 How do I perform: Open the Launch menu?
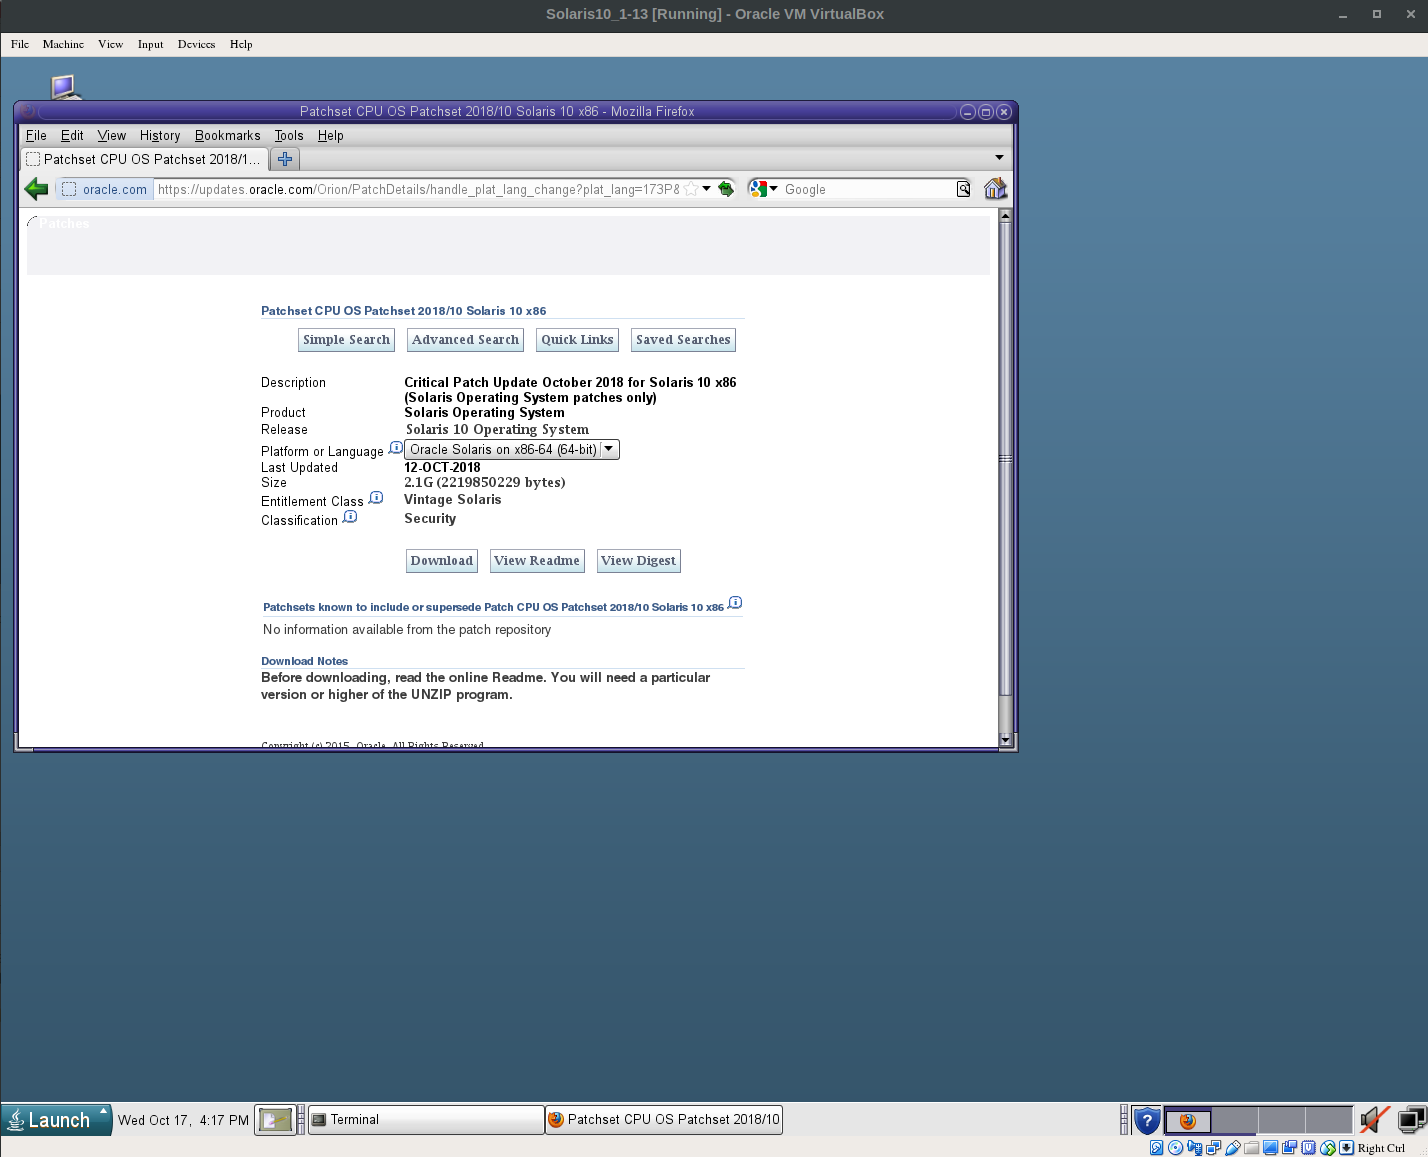(56, 1120)
